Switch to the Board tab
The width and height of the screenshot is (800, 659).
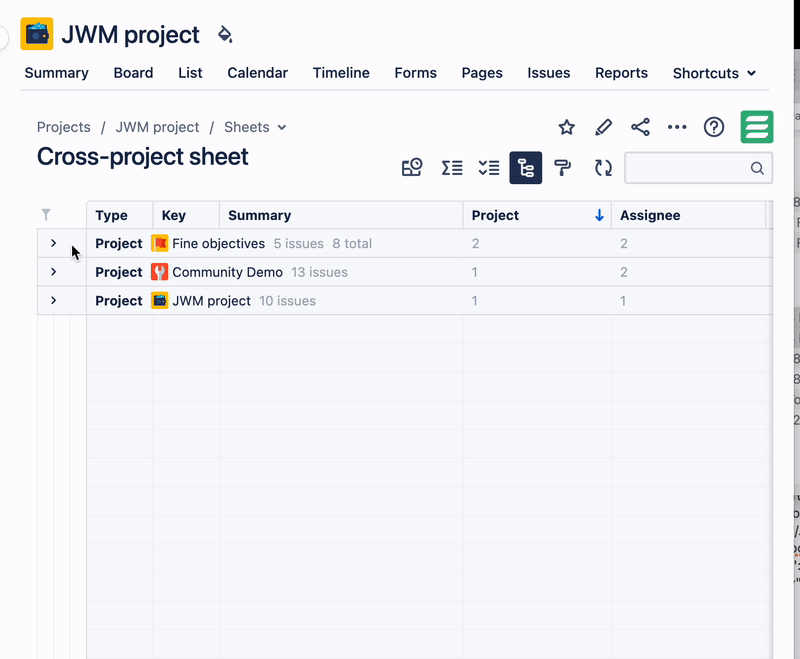click(133, 73)
